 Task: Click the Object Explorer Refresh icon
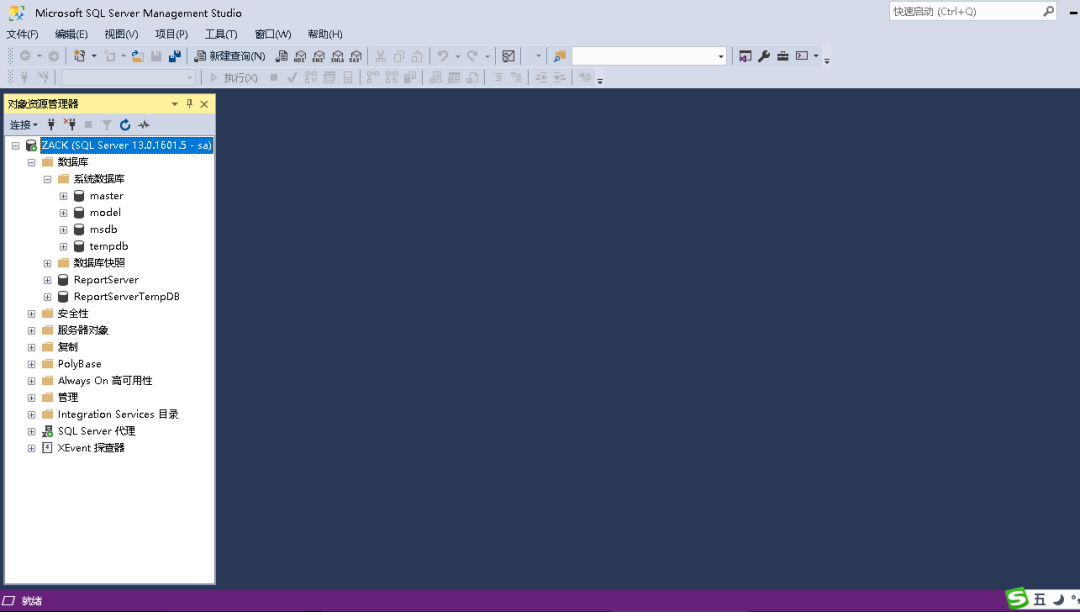(125, 125)
